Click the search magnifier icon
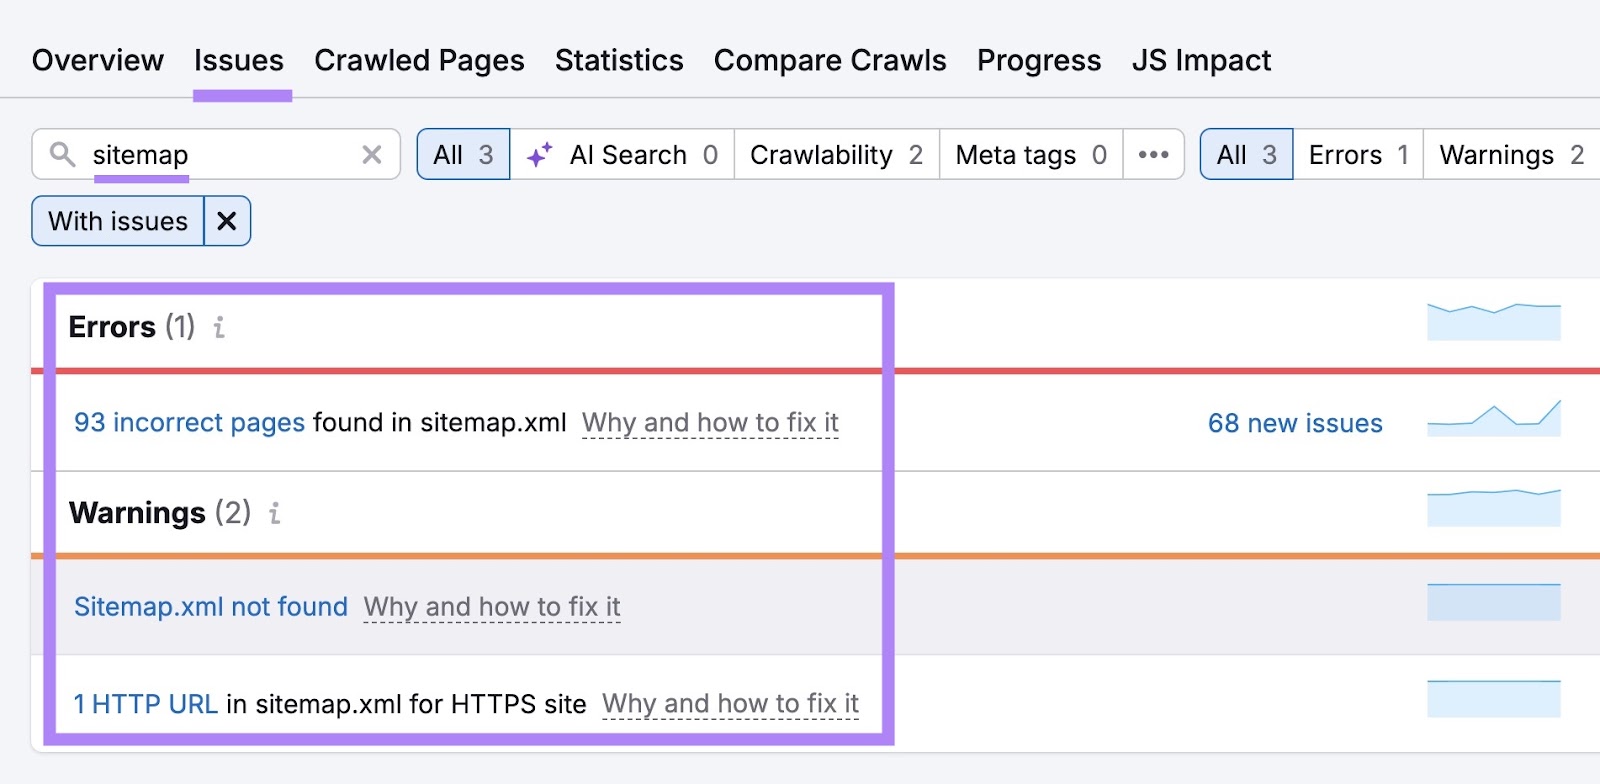This screenshot has height=784, width=1600. [63, 154]
